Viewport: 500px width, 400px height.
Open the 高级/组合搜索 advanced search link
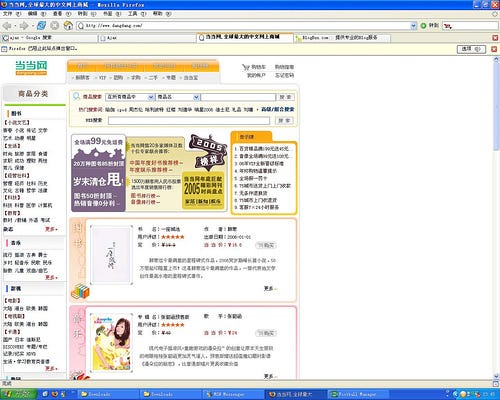(x=278, y=109)
